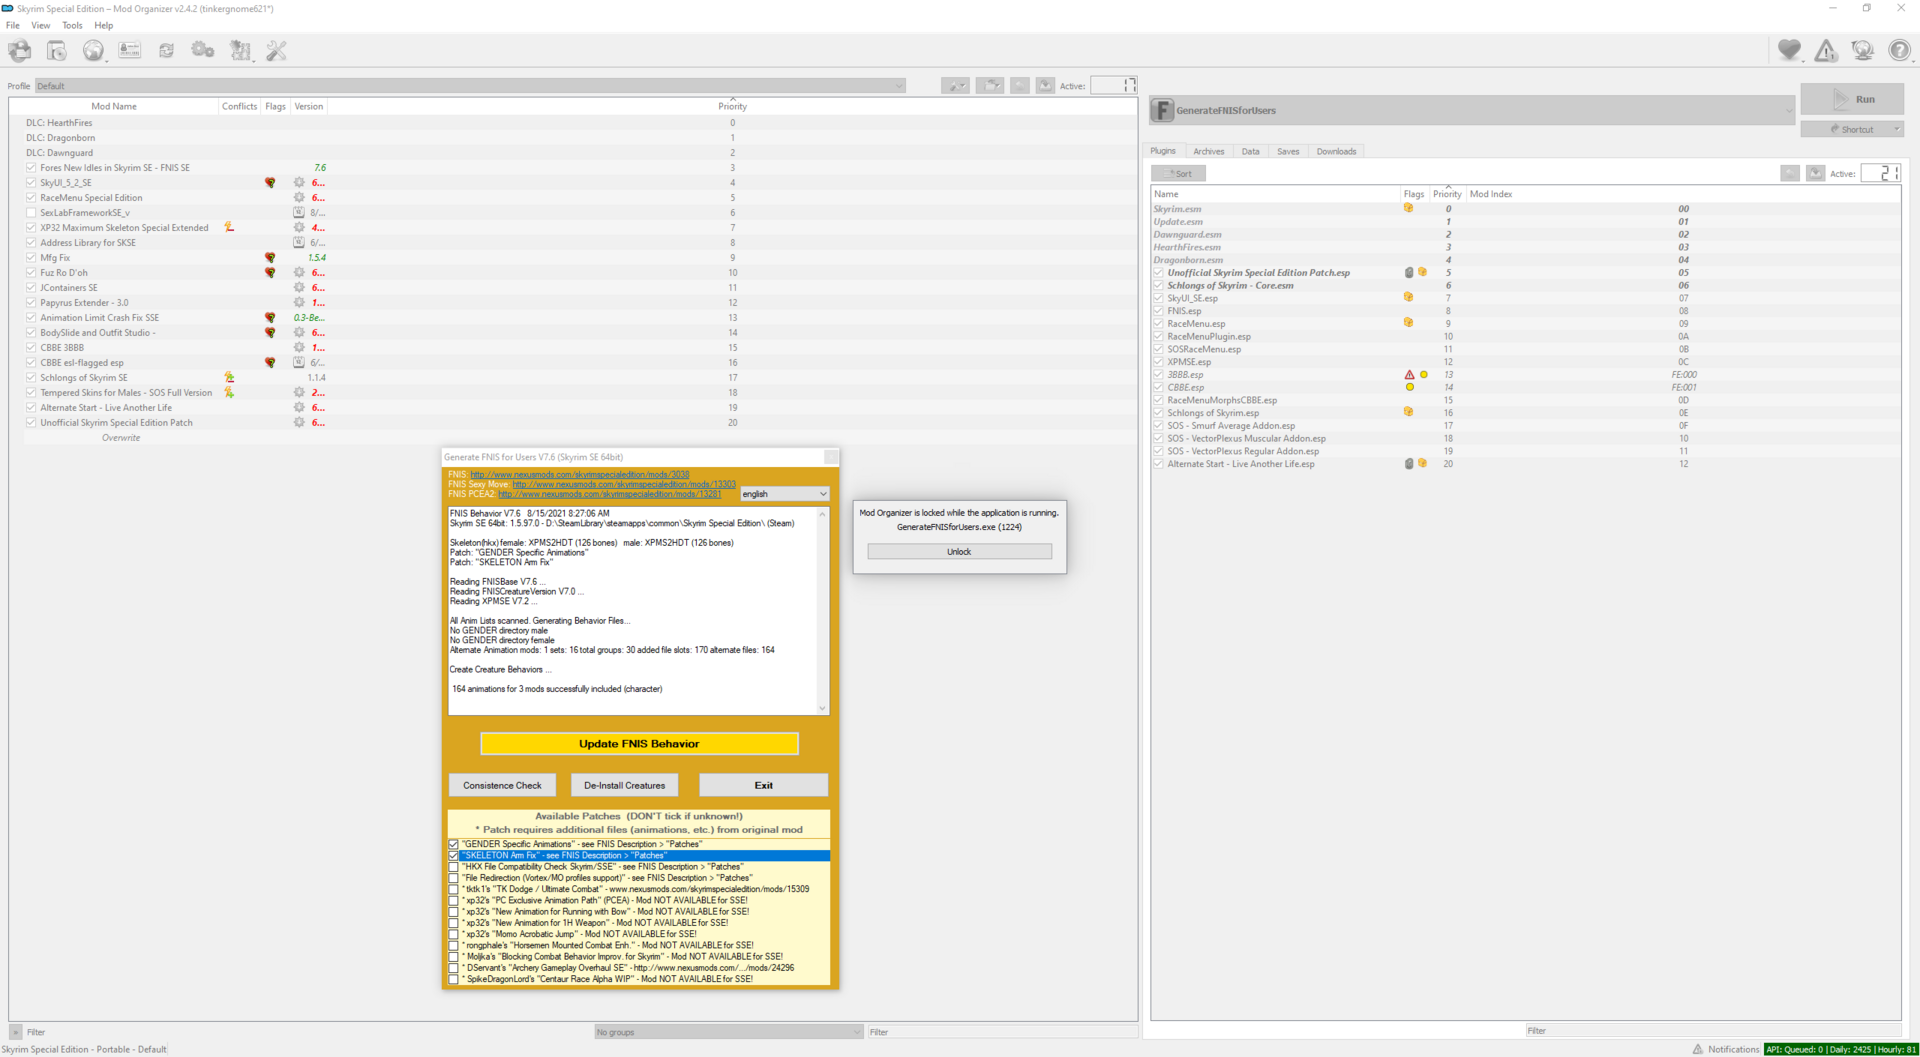Open the FNIS Sexy Move nexusmods link

pos(624,484)
